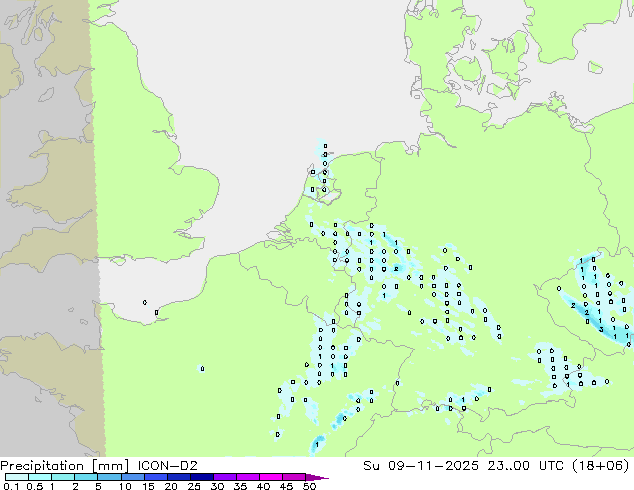Click the 'Su 09-11-2025' date text

tap(421, 466)
